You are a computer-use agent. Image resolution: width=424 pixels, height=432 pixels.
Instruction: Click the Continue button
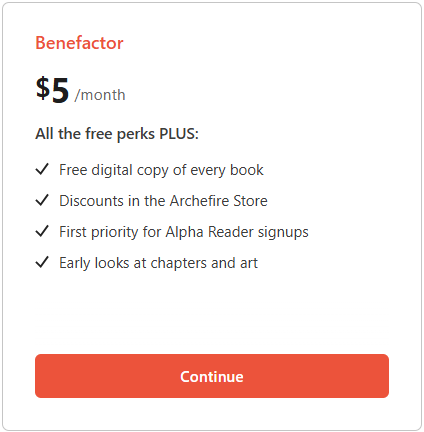[x=212, y=376]
